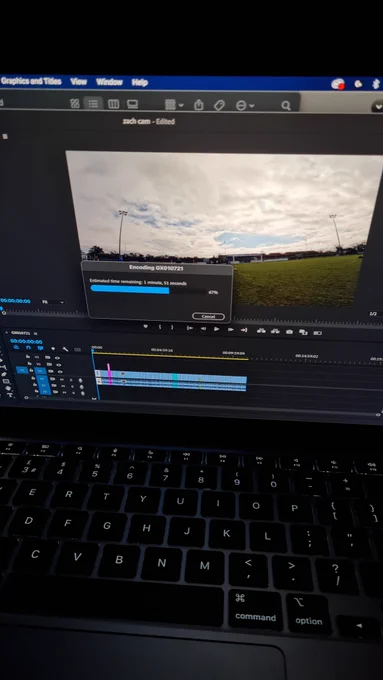383x680 pixels.
Task: Play the program monitor
Action: (x=216, y=329)
